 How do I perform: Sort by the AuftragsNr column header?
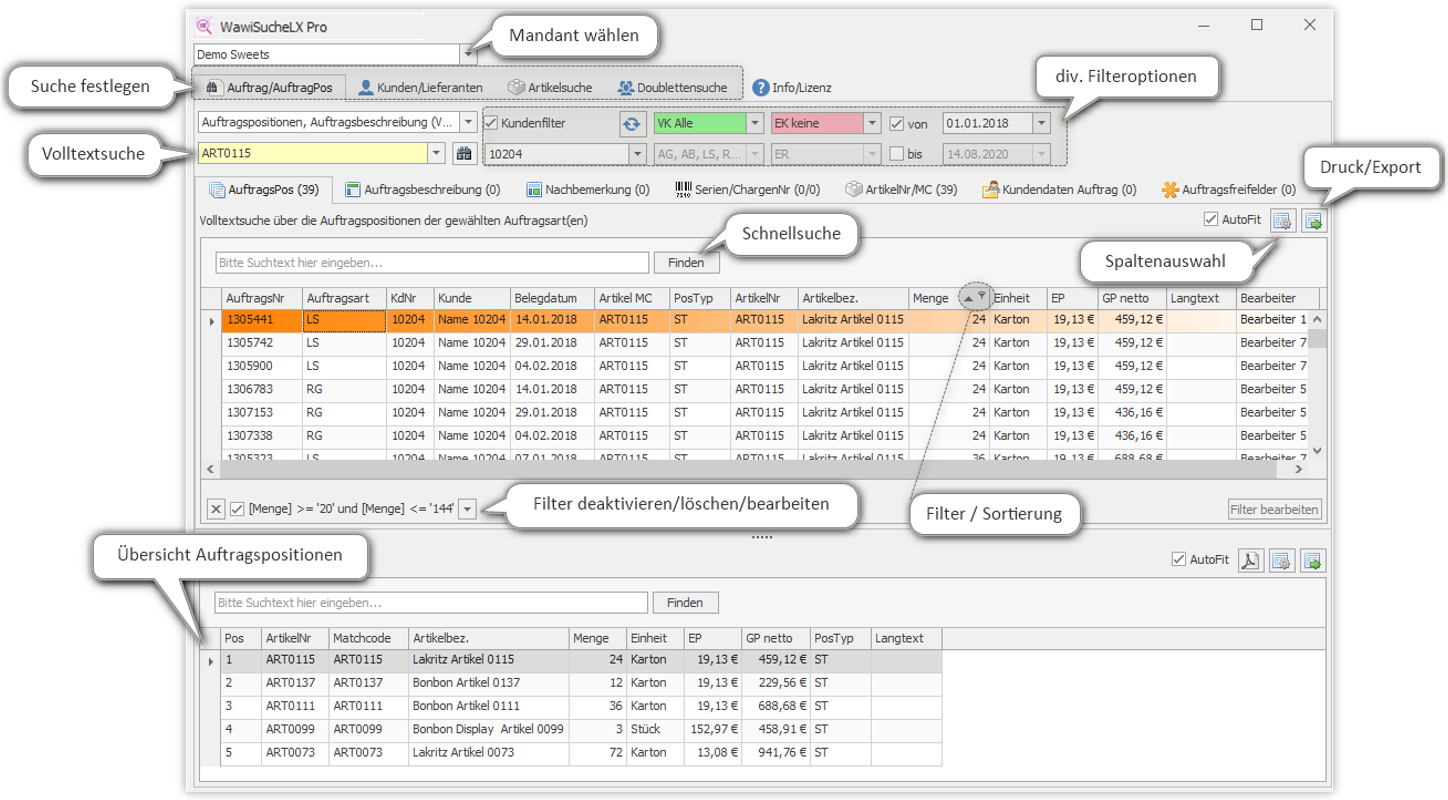coord(261,298)
